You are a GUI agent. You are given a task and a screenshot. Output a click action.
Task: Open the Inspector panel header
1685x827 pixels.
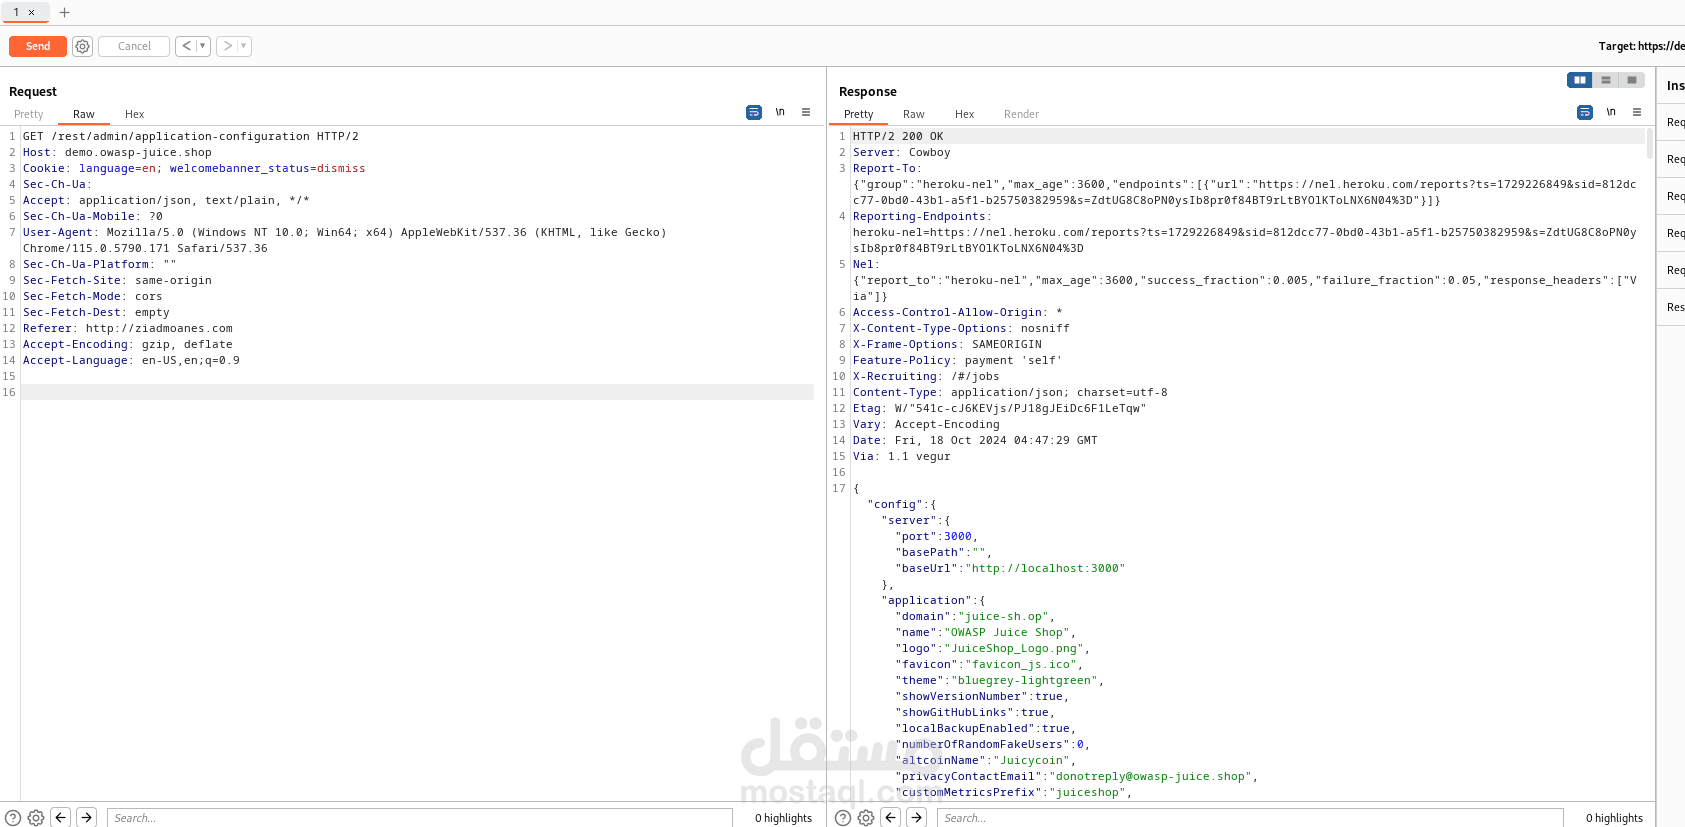click(1675, 86)
